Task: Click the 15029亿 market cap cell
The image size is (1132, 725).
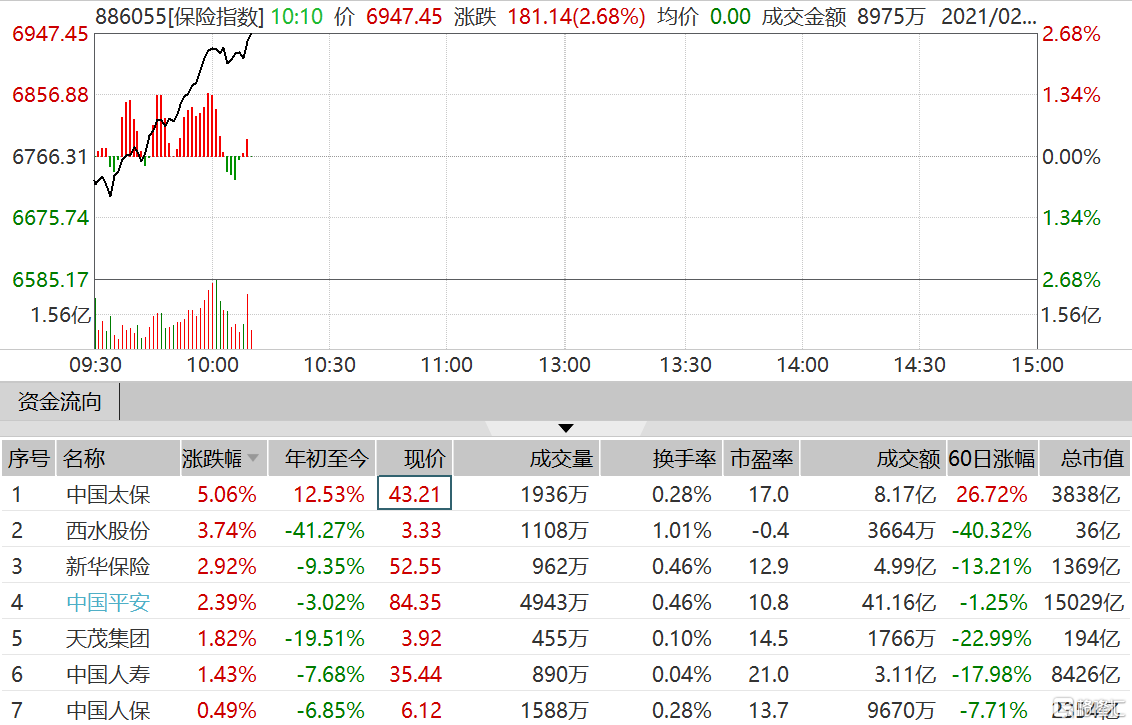Action: [1084, 602]
